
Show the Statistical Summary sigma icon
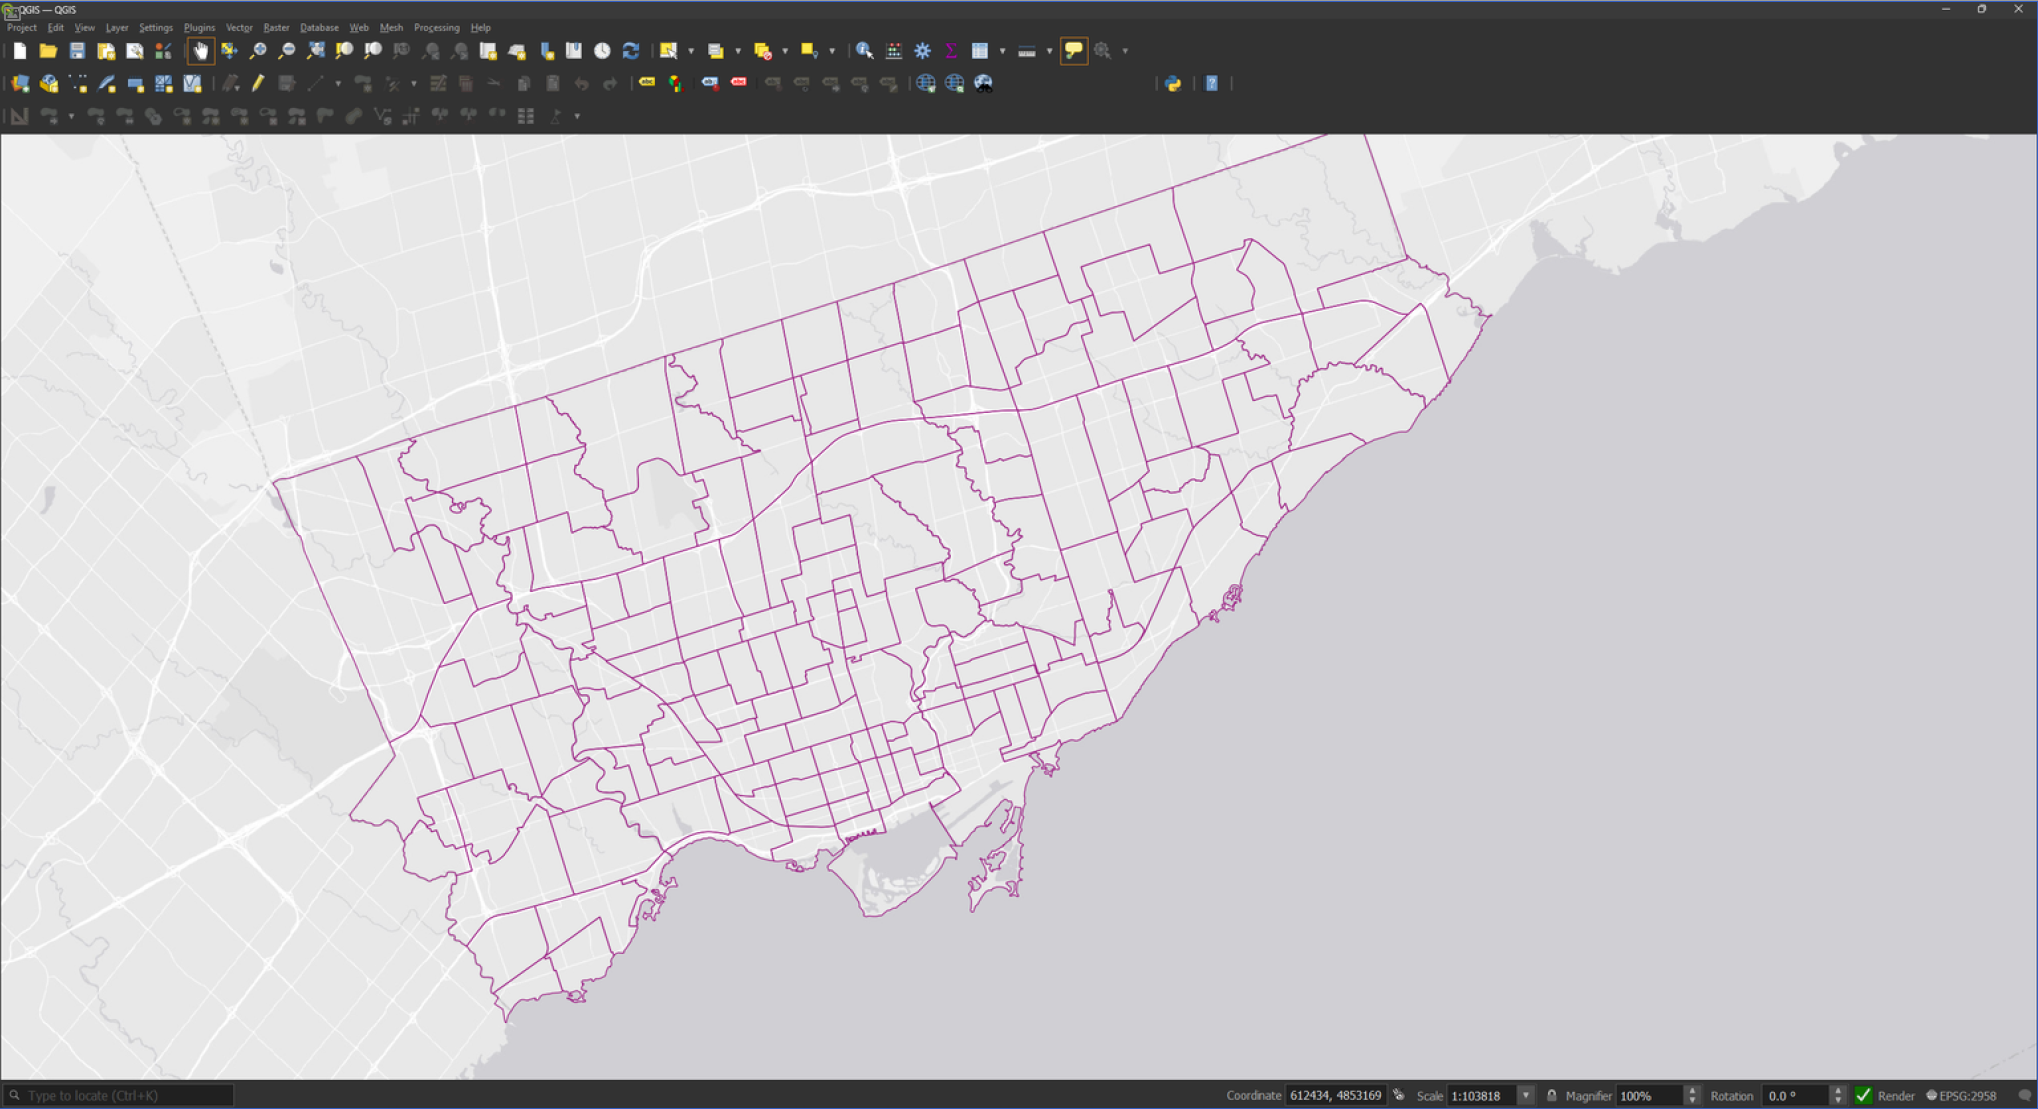[x=951, y=51]
